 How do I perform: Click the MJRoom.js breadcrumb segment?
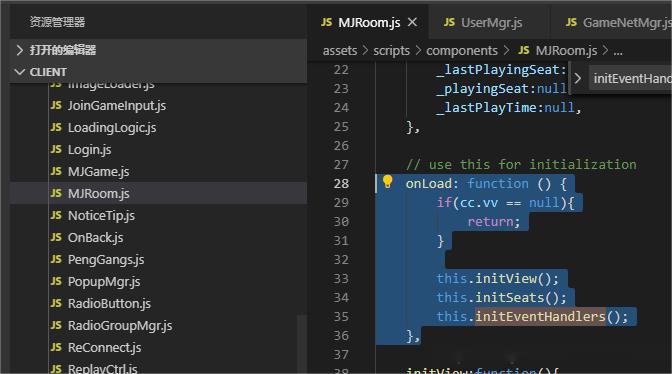[566, 51]
